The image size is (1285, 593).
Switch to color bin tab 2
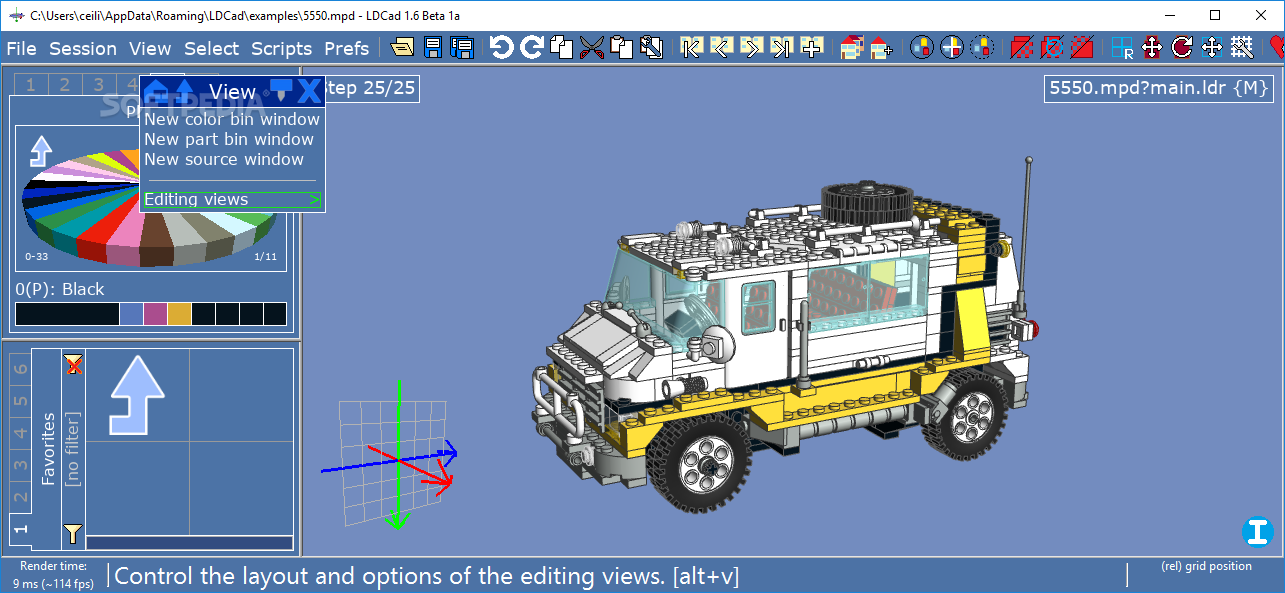[x=63, y=85]
